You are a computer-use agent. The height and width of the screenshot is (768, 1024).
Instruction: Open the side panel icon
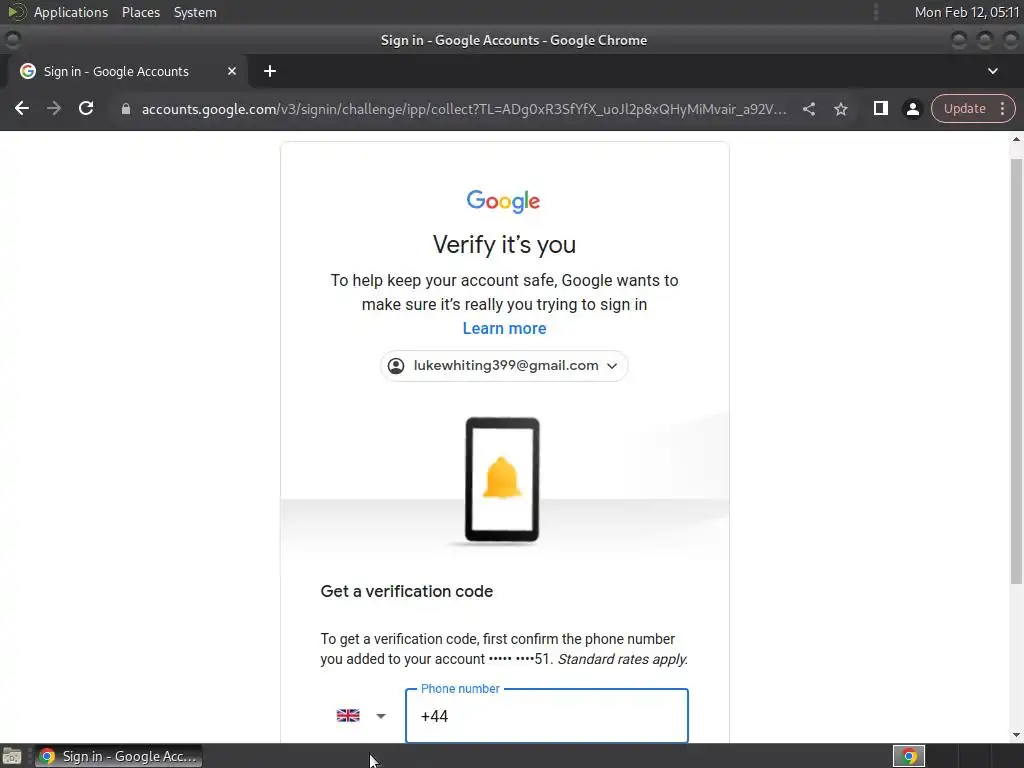(x=880, y=108)
